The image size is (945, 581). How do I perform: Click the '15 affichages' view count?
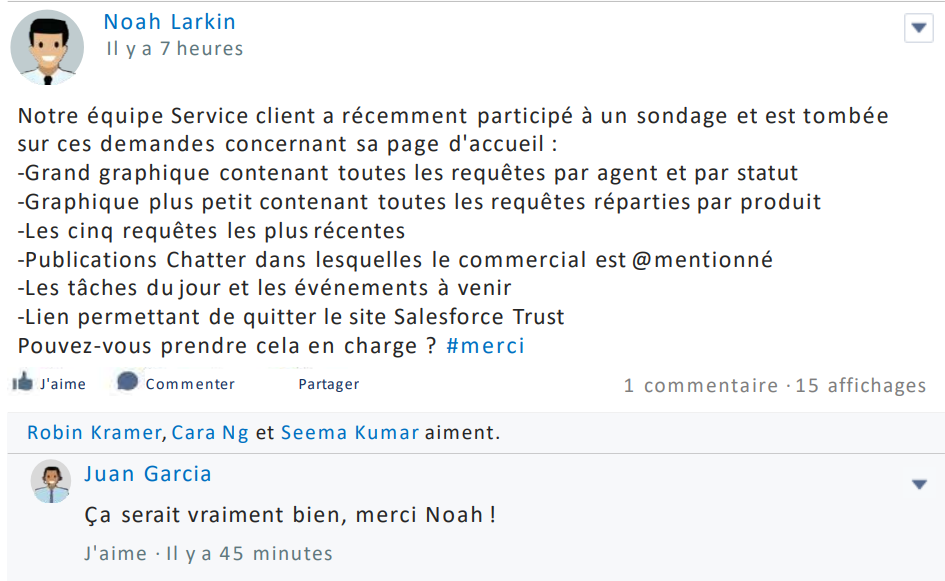tap(860, 385)
